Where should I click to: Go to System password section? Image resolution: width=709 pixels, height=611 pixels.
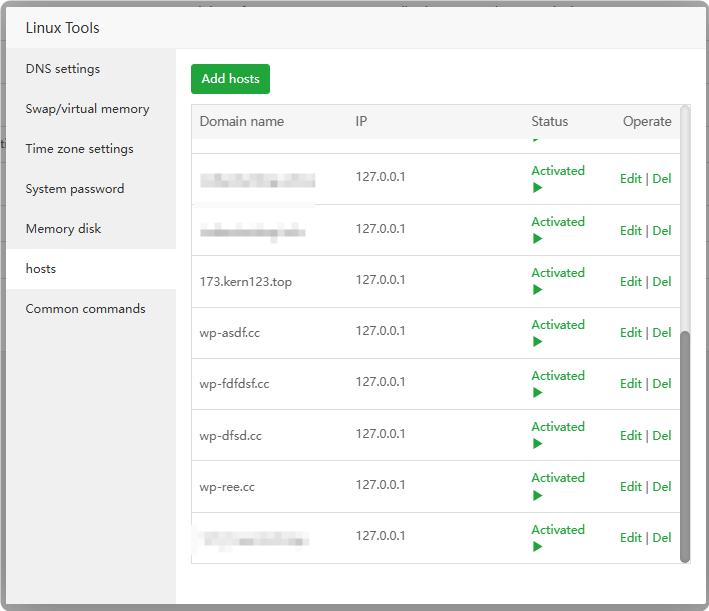tap(75, 189)
